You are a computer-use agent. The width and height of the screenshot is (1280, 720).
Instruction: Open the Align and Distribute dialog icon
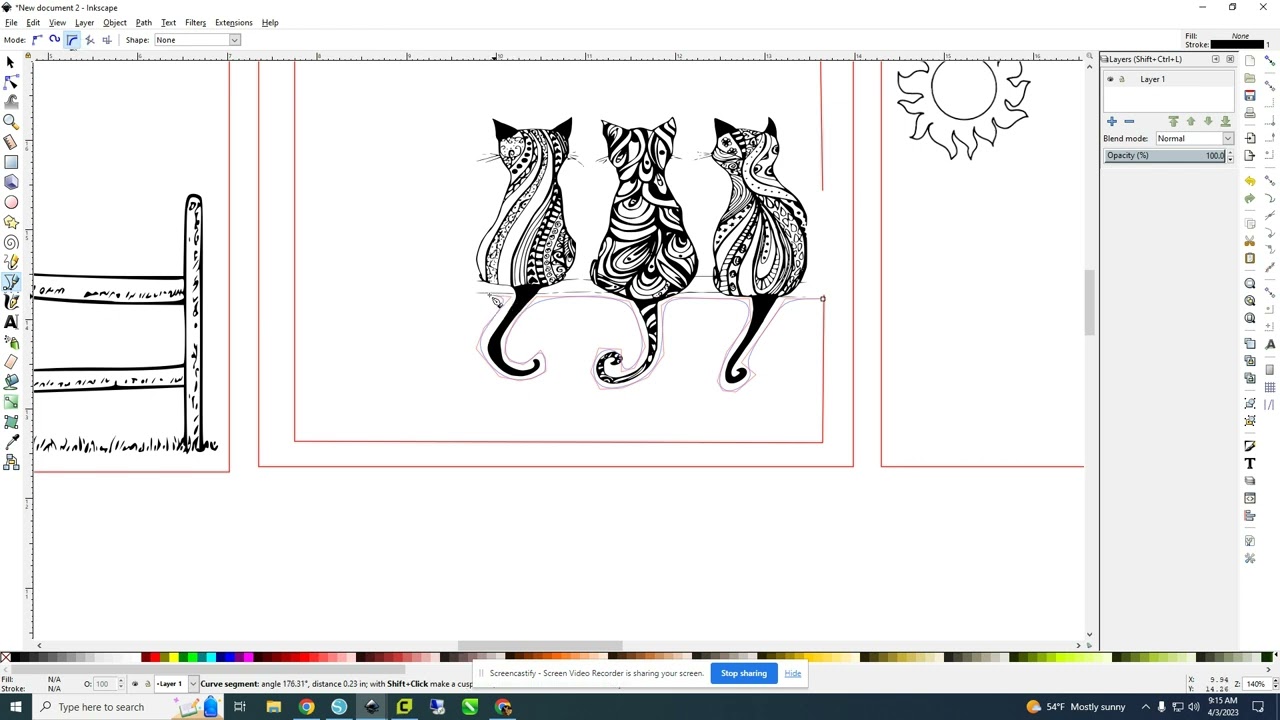[x=1250, y=516]
